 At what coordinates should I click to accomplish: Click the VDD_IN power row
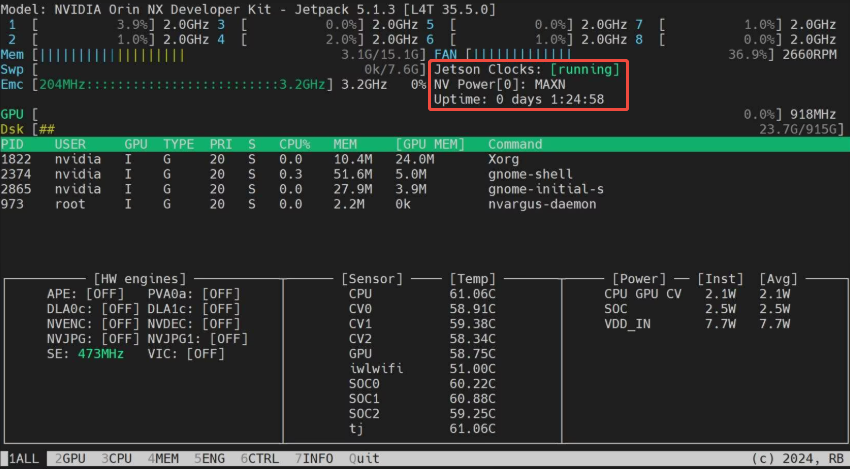point(697,324)
